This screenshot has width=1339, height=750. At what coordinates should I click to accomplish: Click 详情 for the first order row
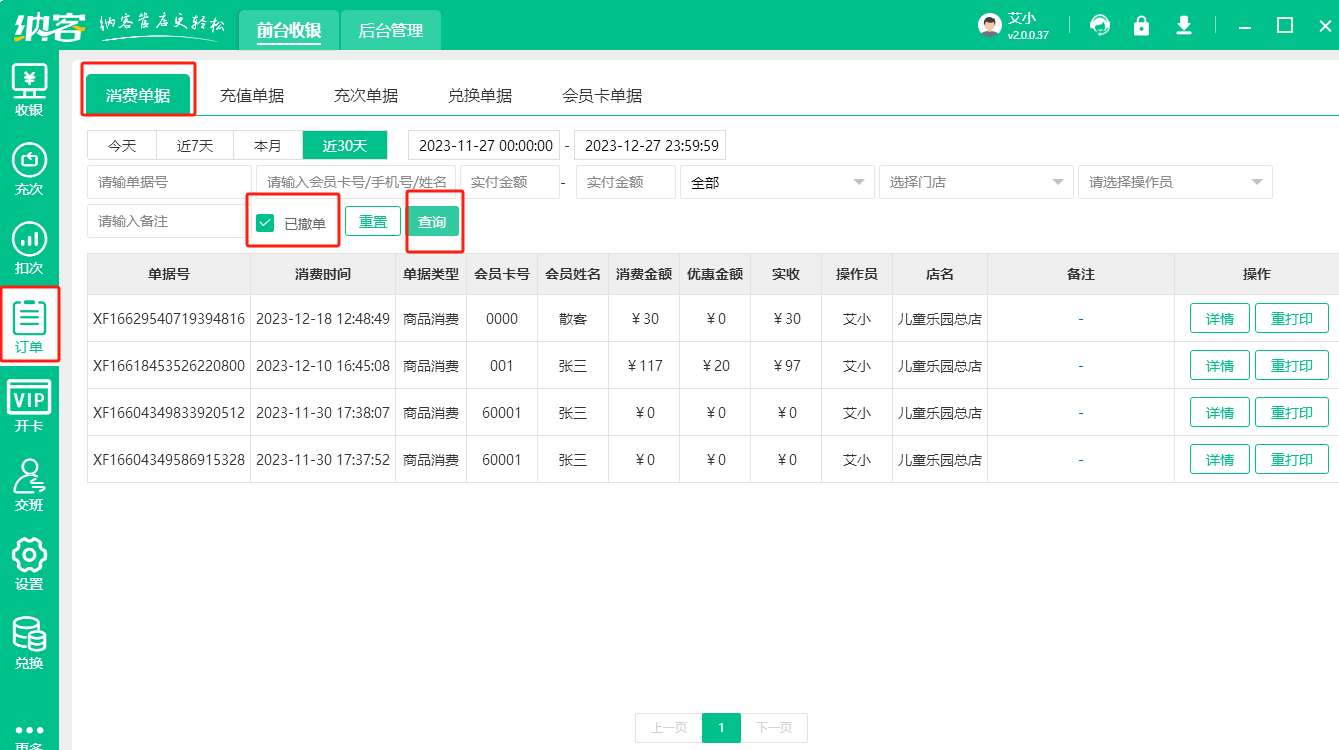point(1219,319)
